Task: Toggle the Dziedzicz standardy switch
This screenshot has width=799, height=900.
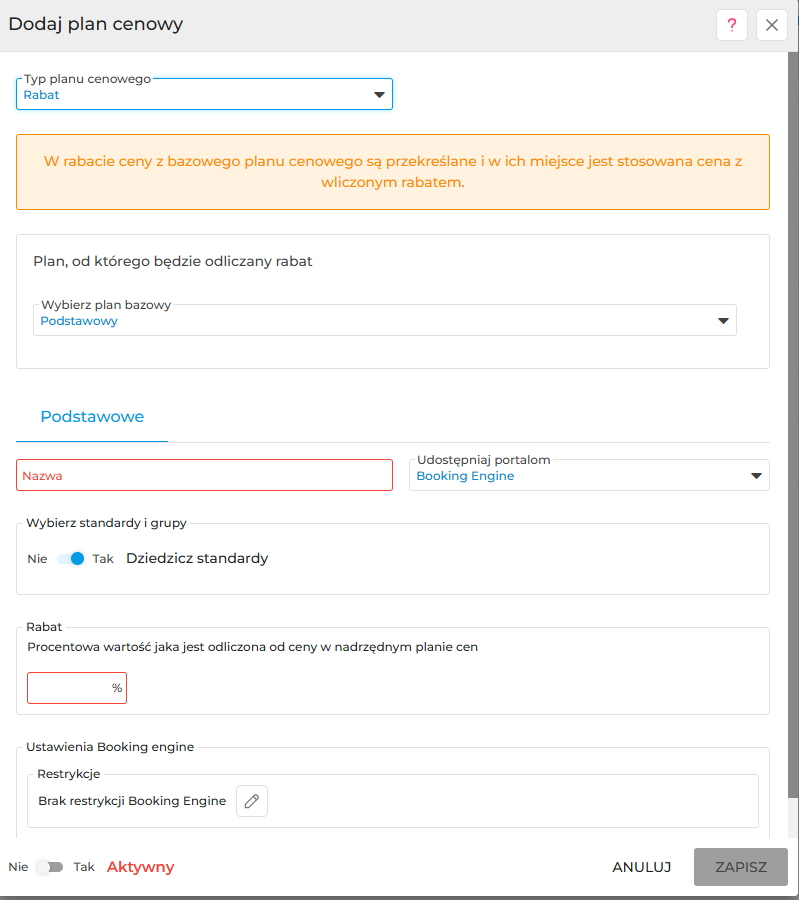Action: (71, 558)
